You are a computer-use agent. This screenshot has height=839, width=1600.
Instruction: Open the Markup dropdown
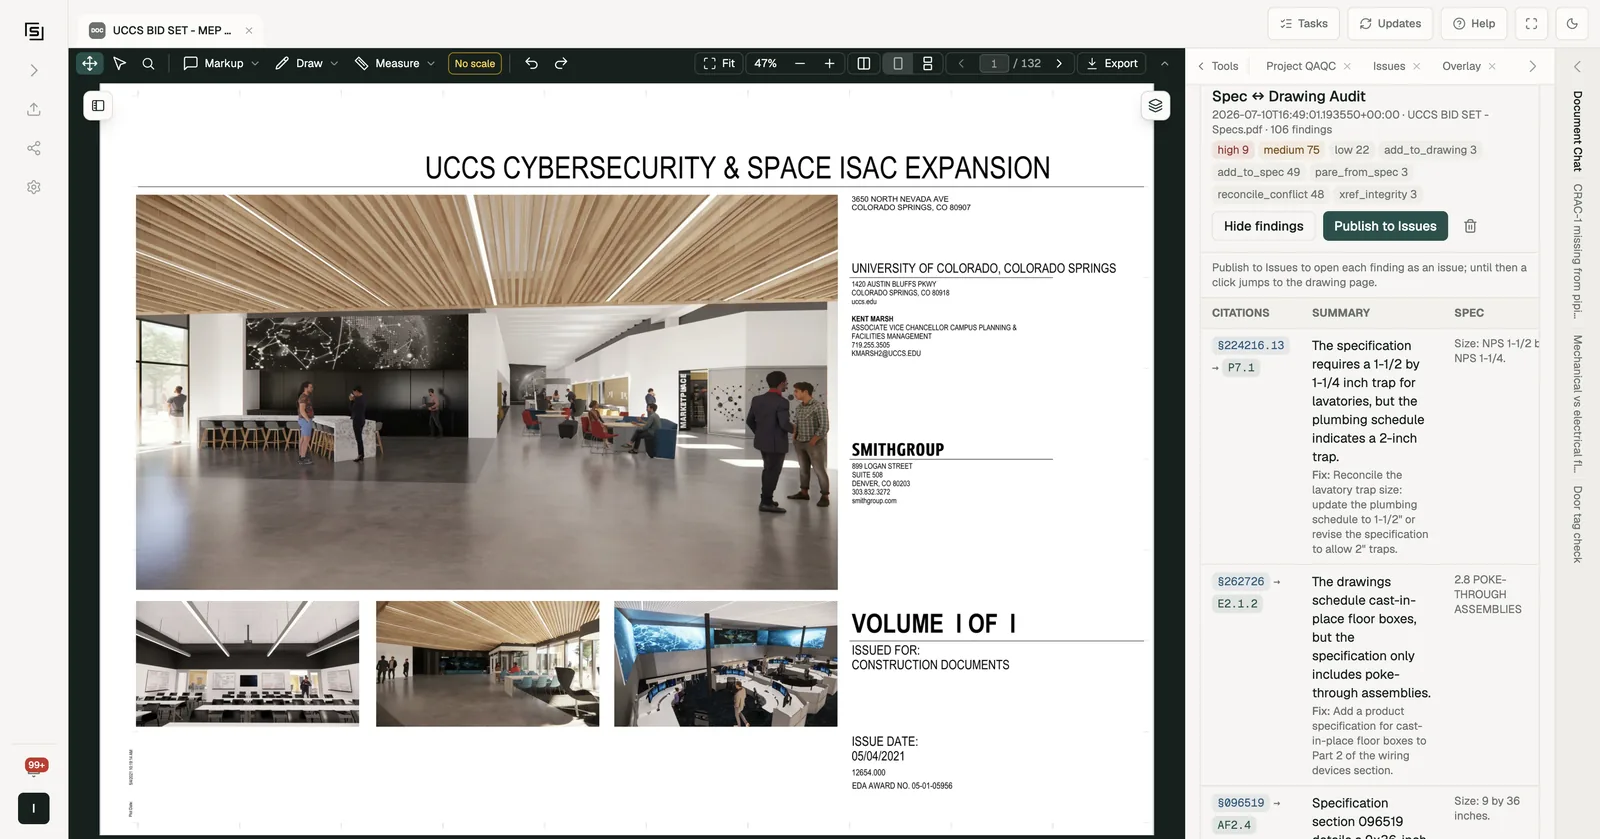point(221,63)
